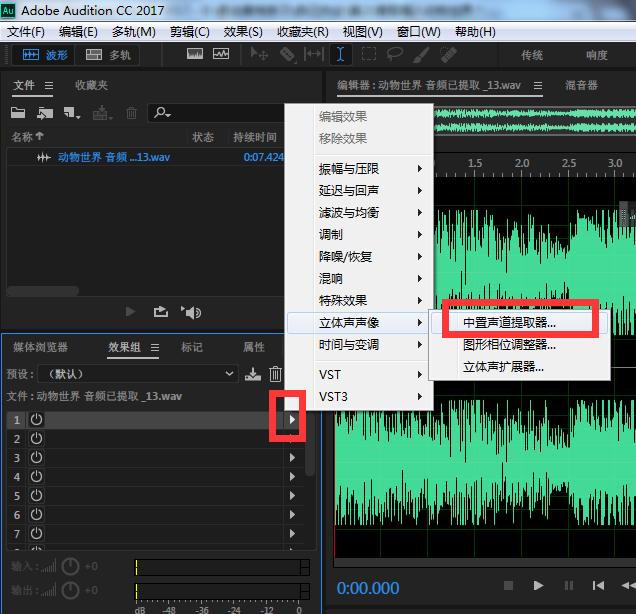The height and width of the screenshot is (614, 636).
Task: Toggle Auto-Play speaker icon in Files panel
Action: pyautogui.click(x=191, y=312)
